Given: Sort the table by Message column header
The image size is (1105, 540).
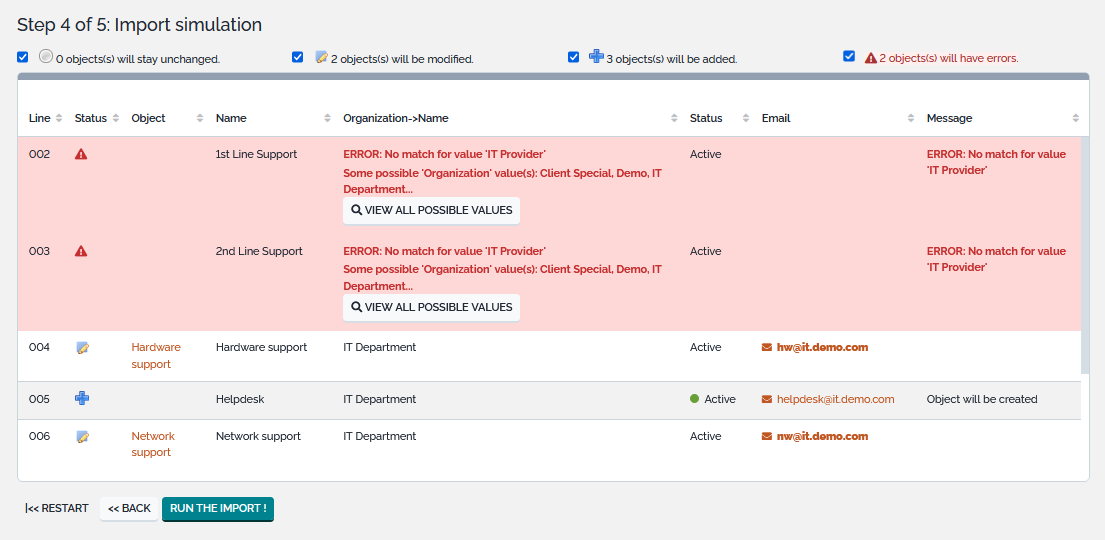Looking at the screenshot, I should pyautogui.click(x=949, y=118).
